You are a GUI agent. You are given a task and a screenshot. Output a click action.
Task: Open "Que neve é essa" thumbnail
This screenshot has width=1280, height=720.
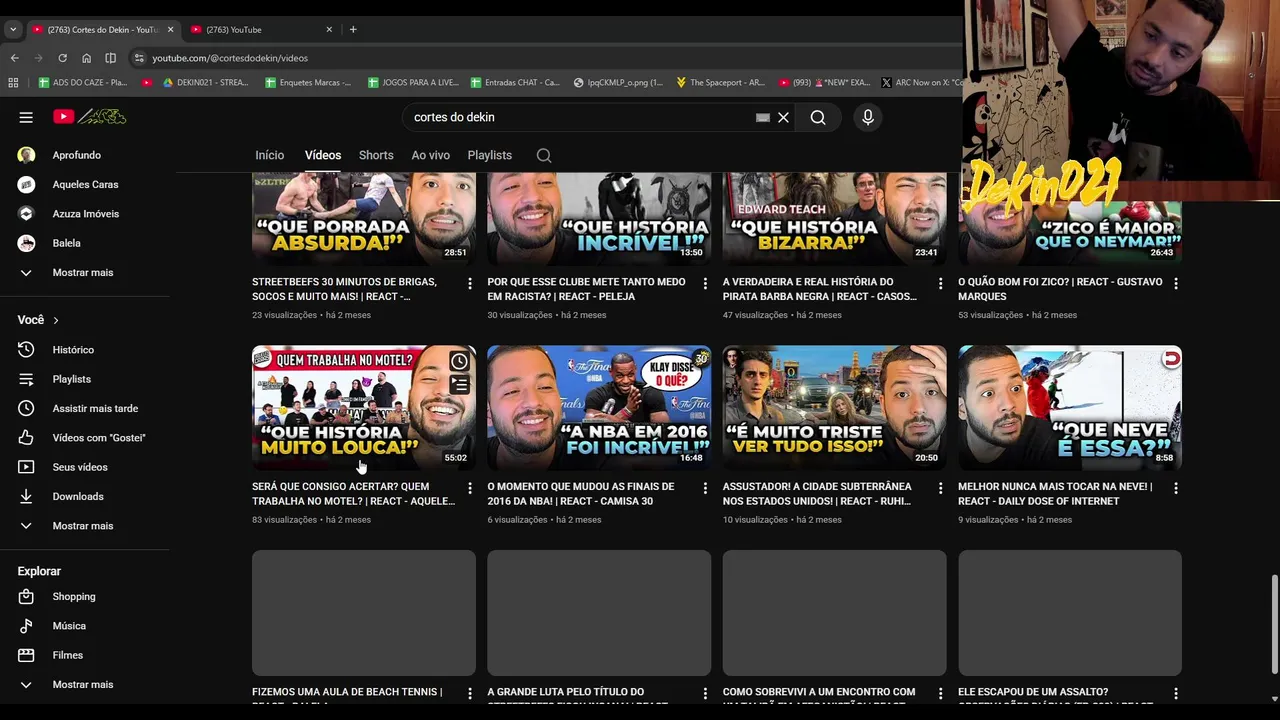(x=1070, y=408)
